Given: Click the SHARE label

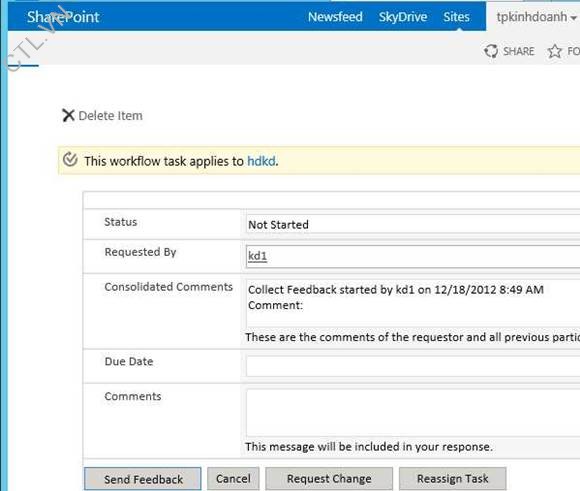Looking at the screenshot, I should click(x=519, y=51).
